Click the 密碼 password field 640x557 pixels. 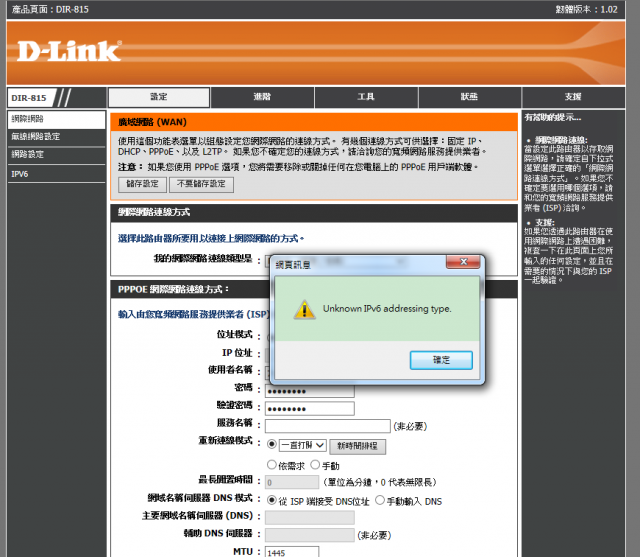(x=309, y=391)
